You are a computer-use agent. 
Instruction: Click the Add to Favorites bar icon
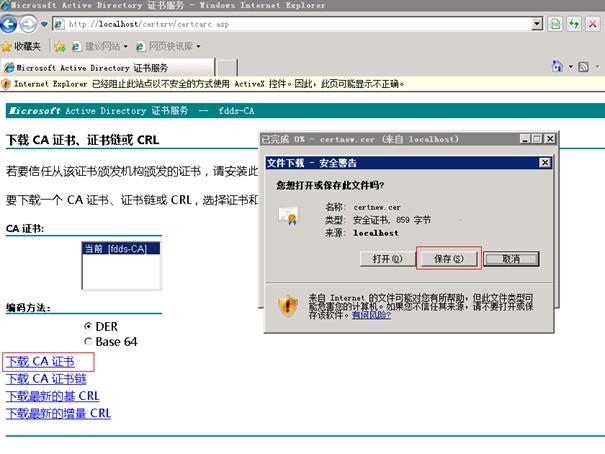coord(60,47)
